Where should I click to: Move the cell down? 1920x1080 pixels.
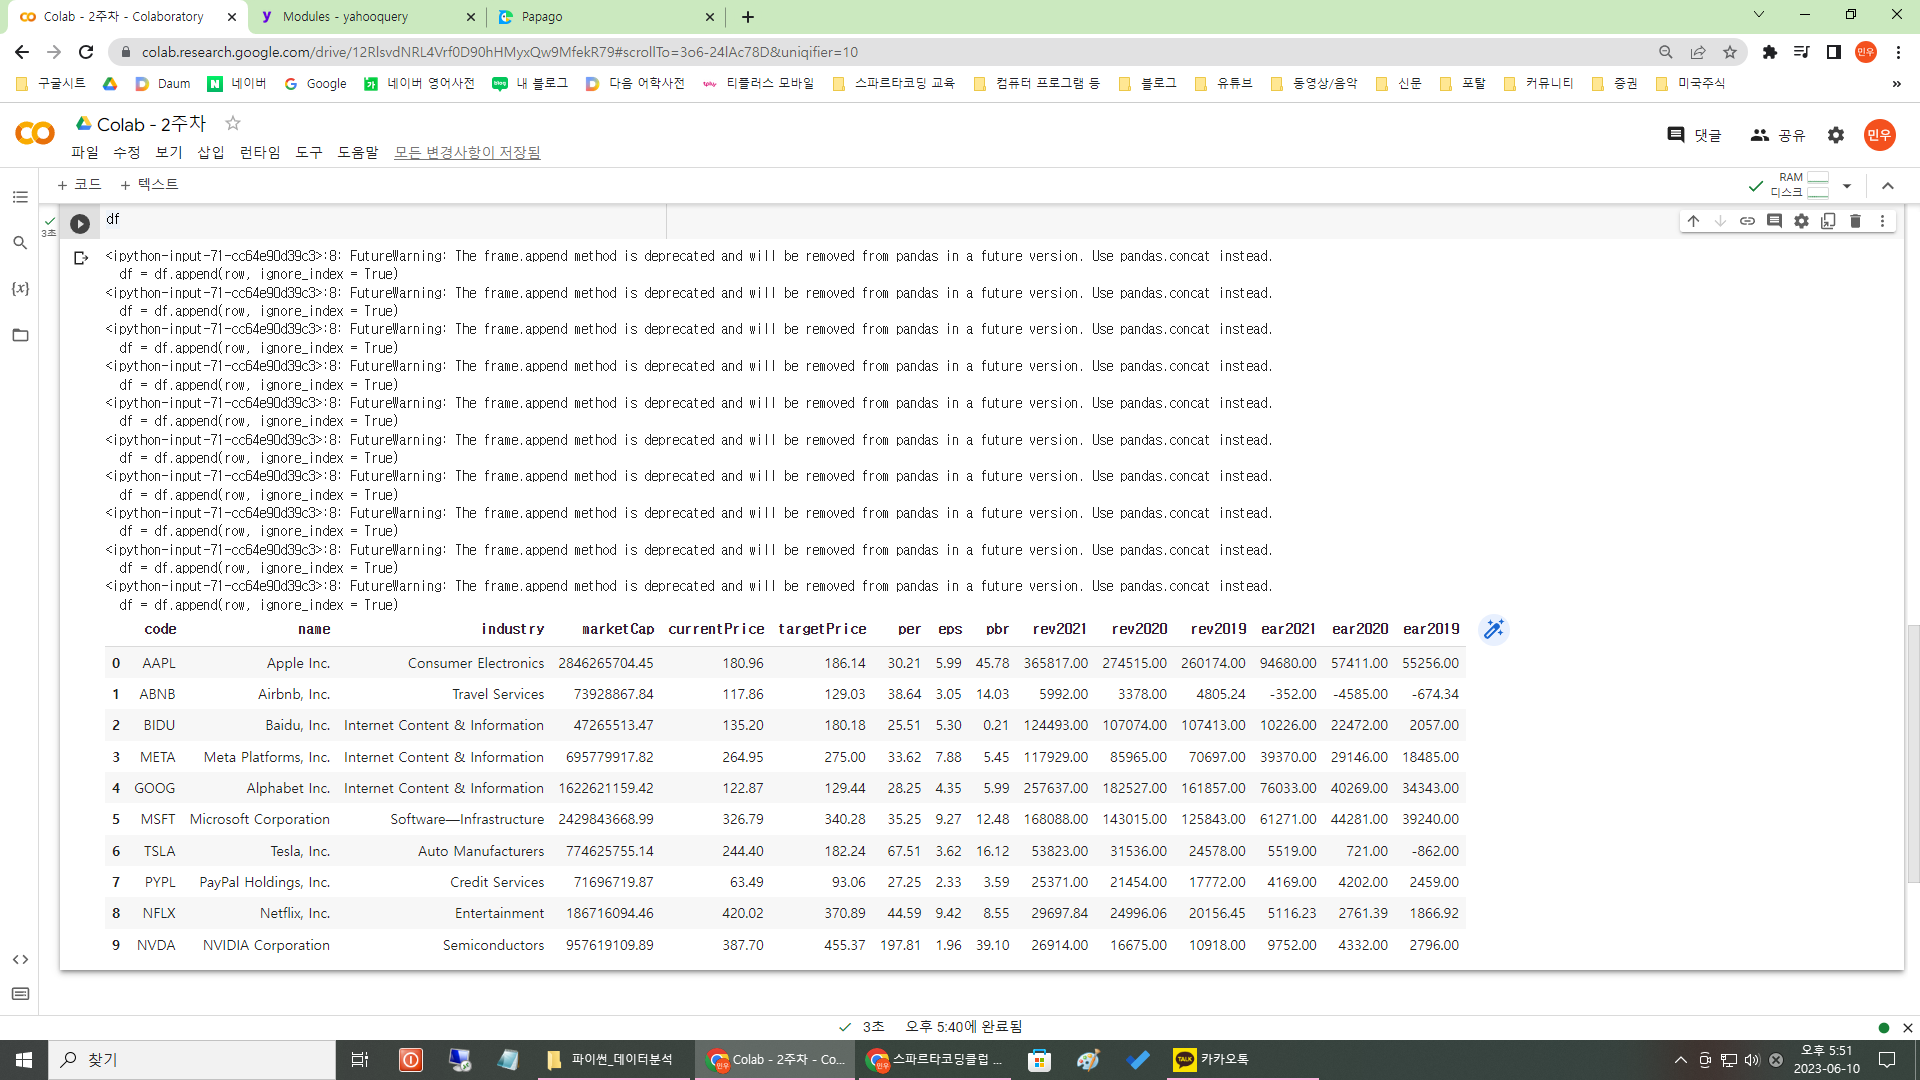[x=1720, y=221]
